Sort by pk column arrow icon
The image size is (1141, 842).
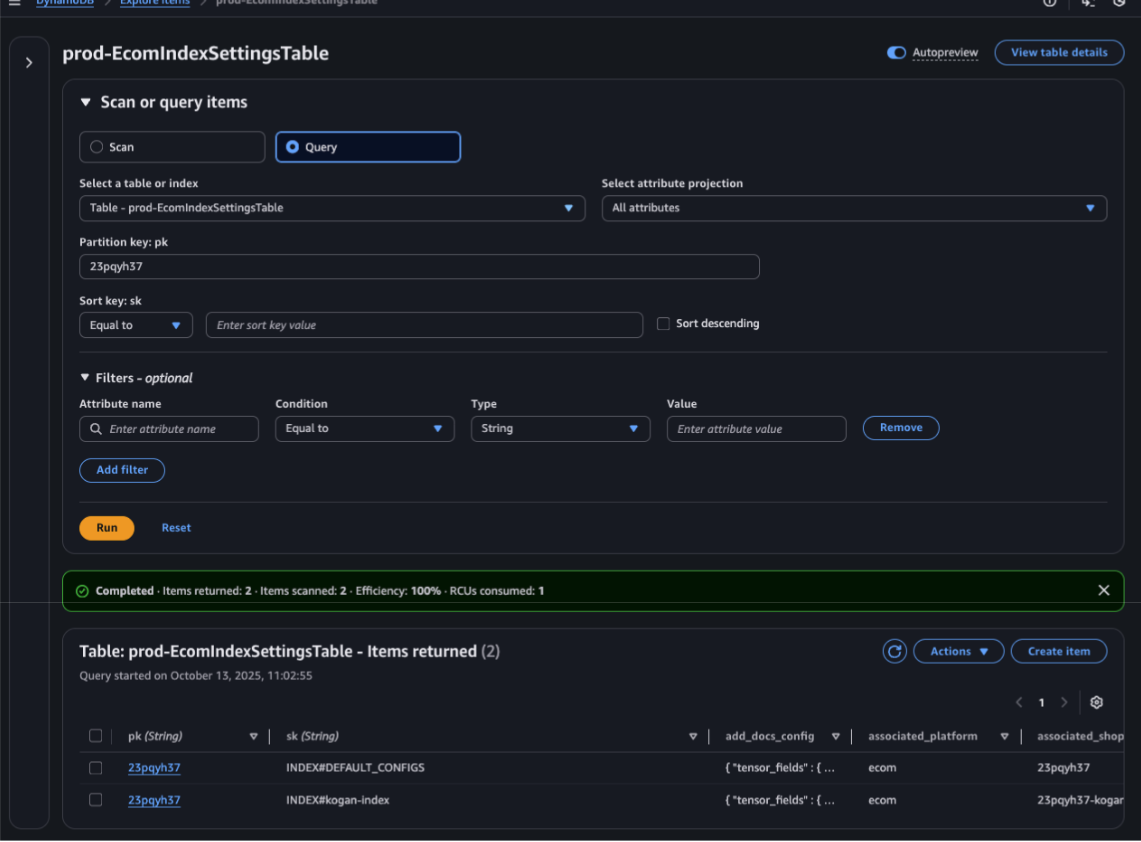[253, 736]
